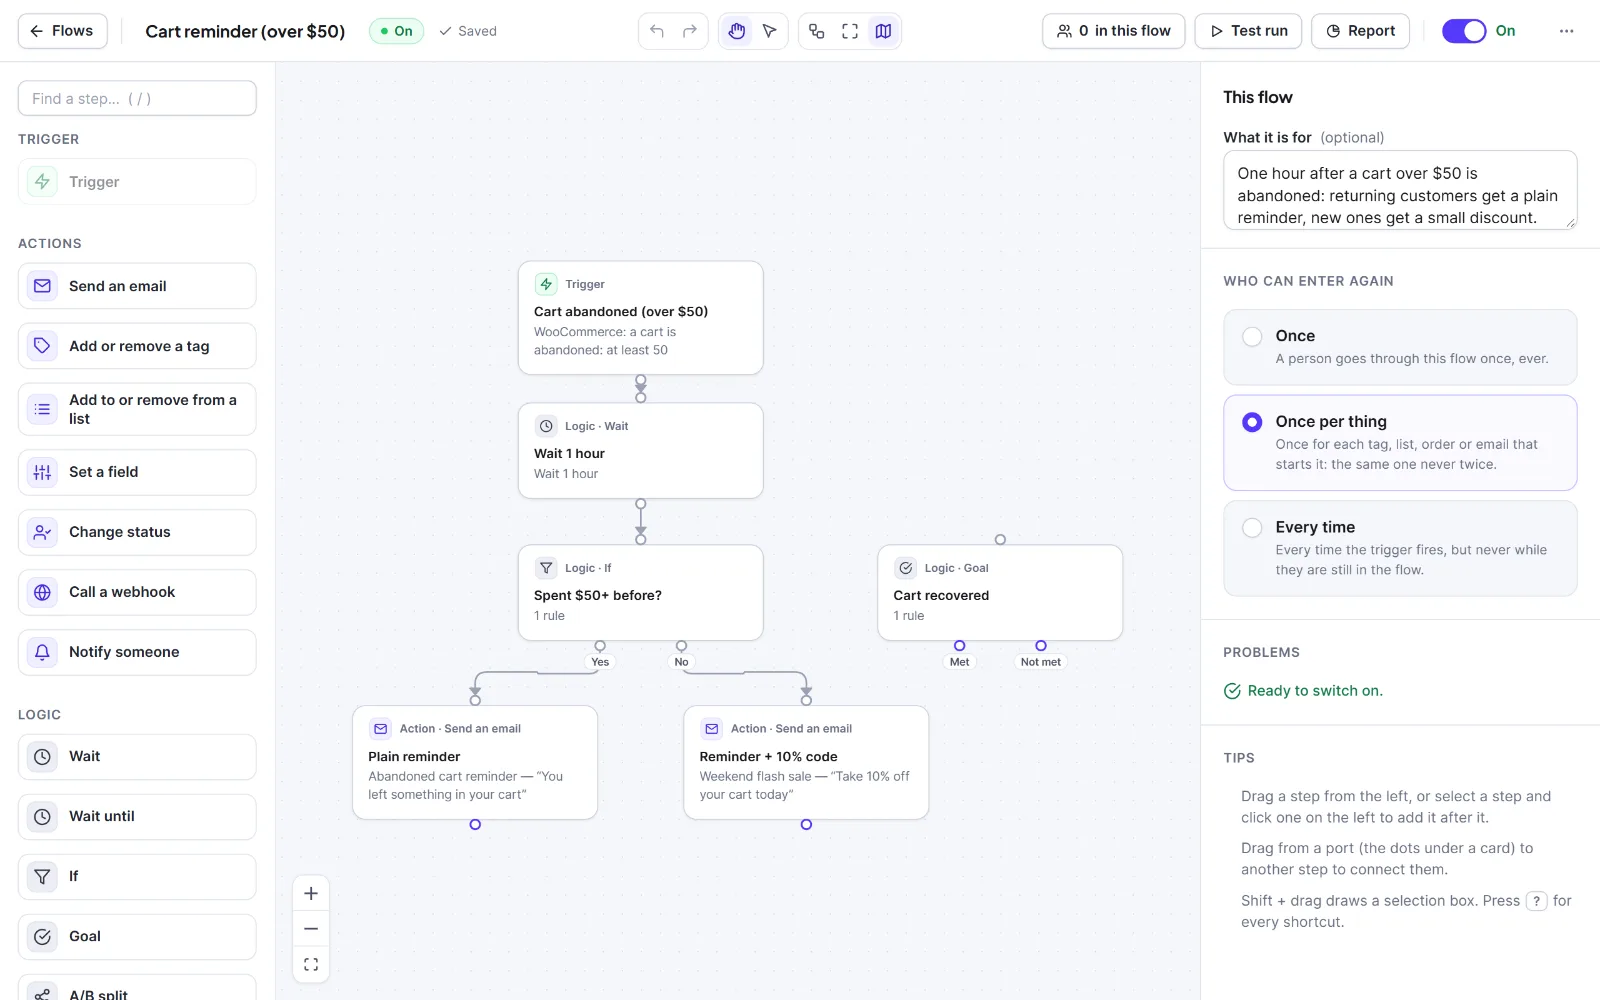Click the Find a step search field
Viewport: 1600px width, 1000px height.
[137, 98]
